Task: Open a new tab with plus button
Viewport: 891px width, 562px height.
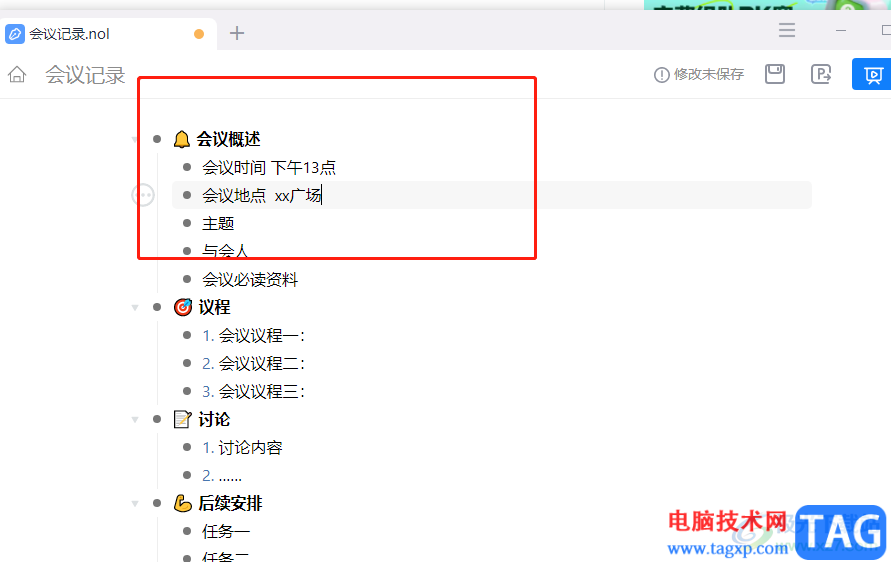Action: pos(237,33)
